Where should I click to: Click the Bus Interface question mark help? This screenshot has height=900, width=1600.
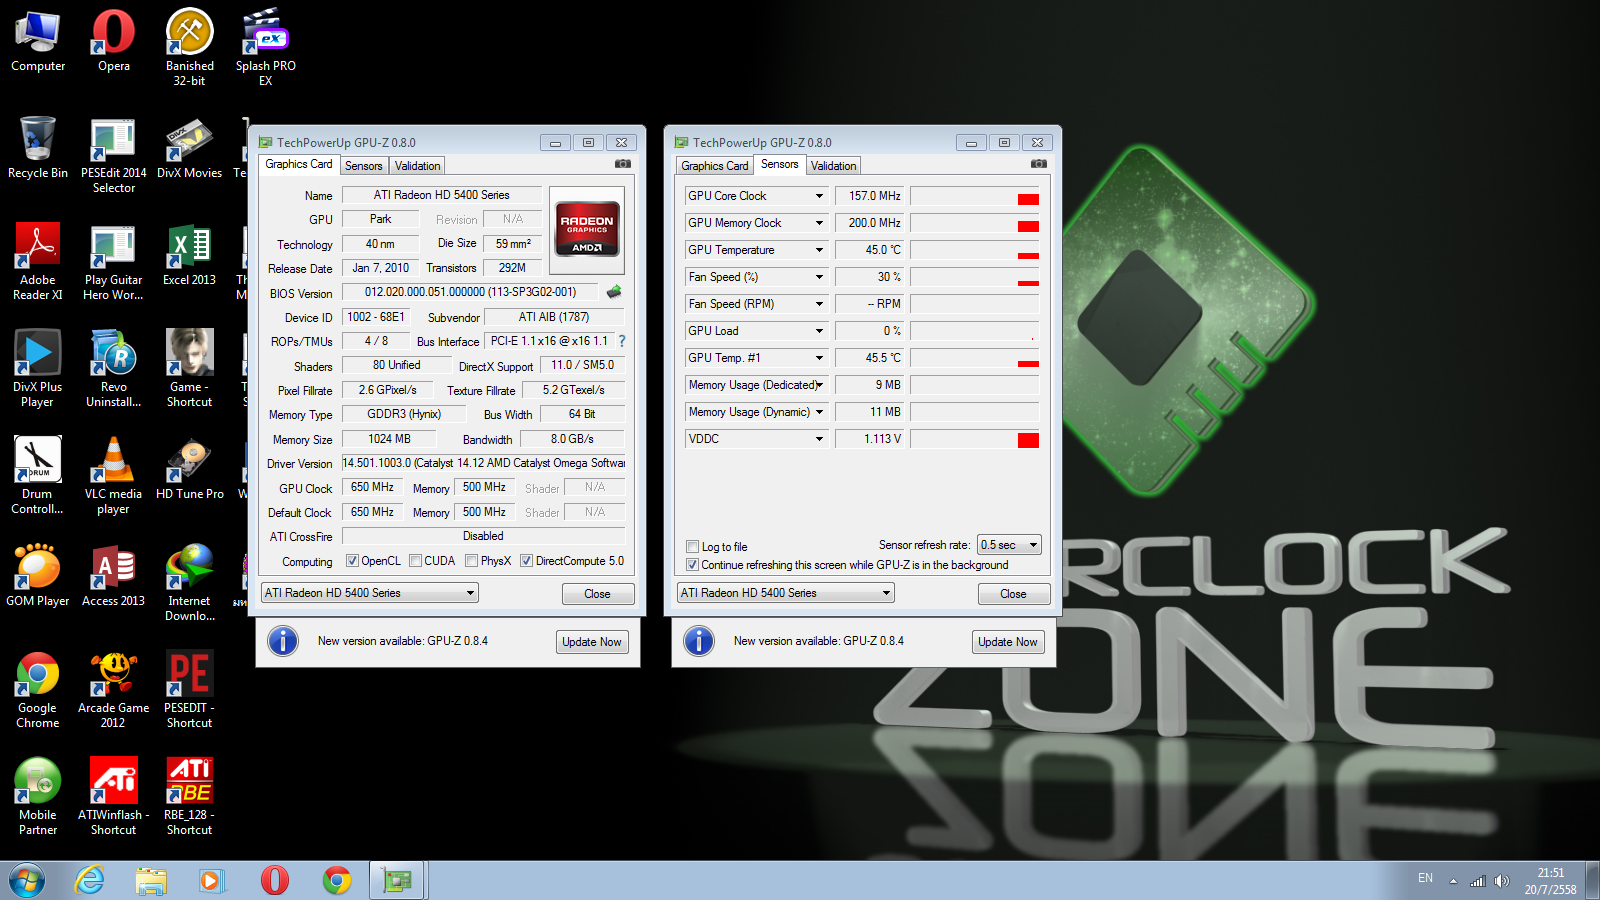pyautogui.click(x=622, y=341)
